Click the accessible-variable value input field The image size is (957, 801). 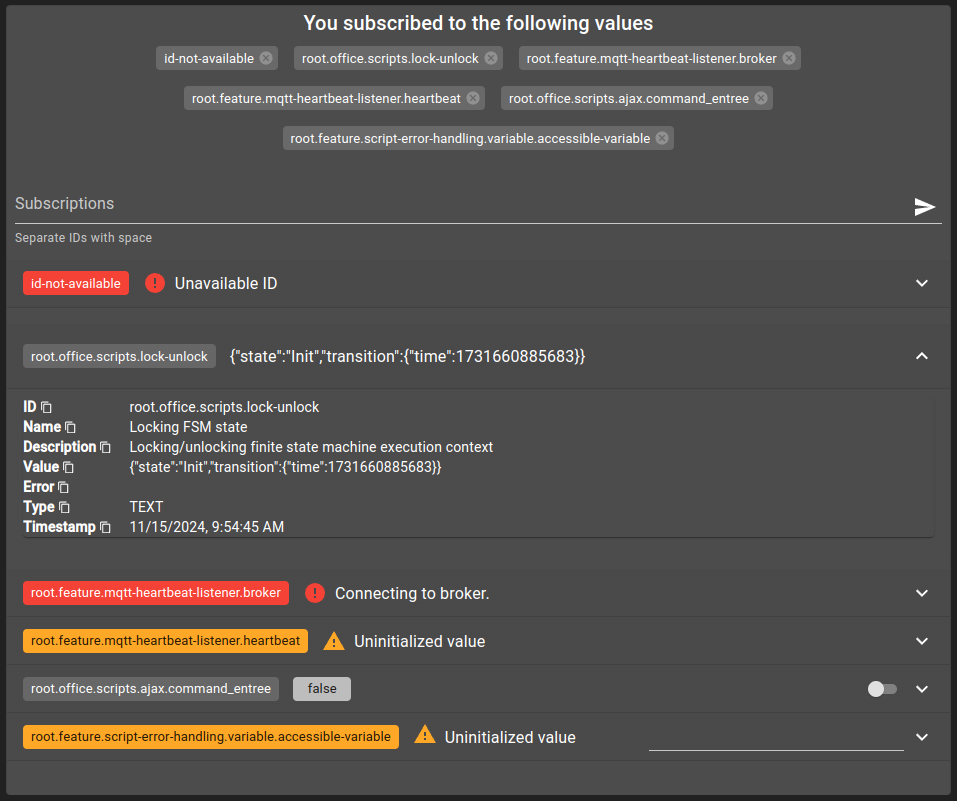click(x=776, y=738)
